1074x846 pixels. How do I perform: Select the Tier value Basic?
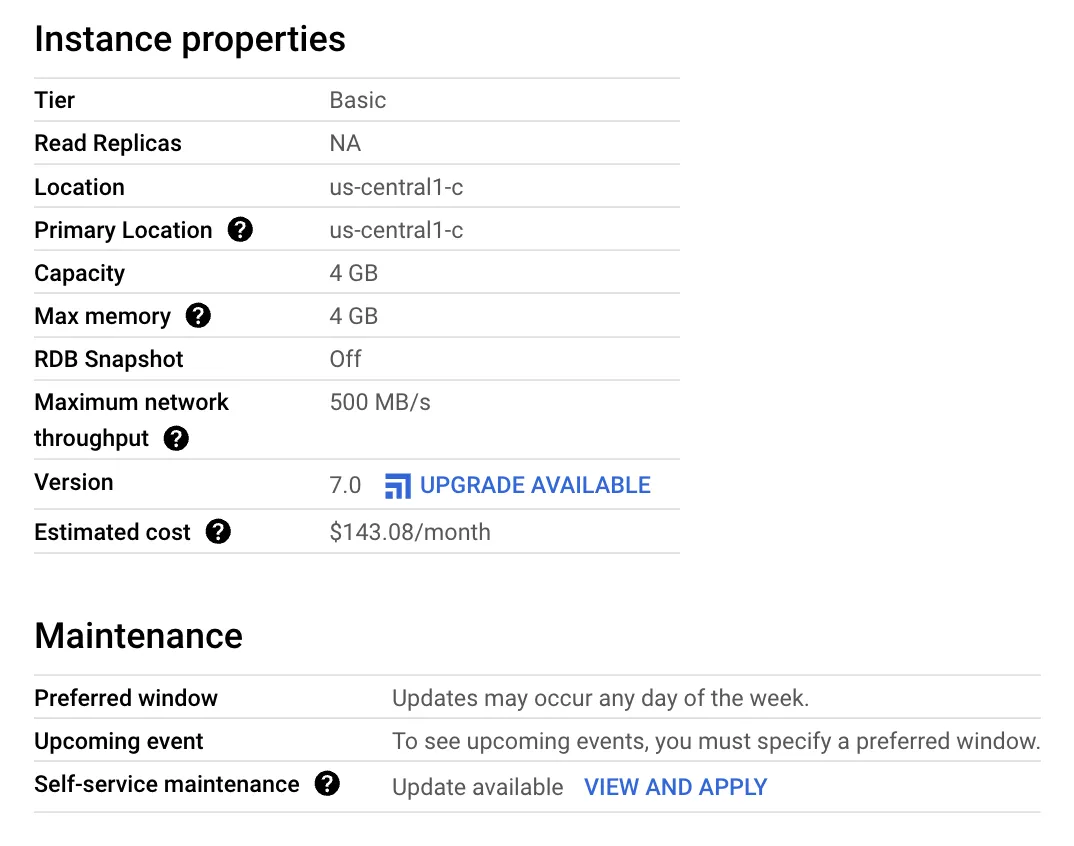(358, 100)
